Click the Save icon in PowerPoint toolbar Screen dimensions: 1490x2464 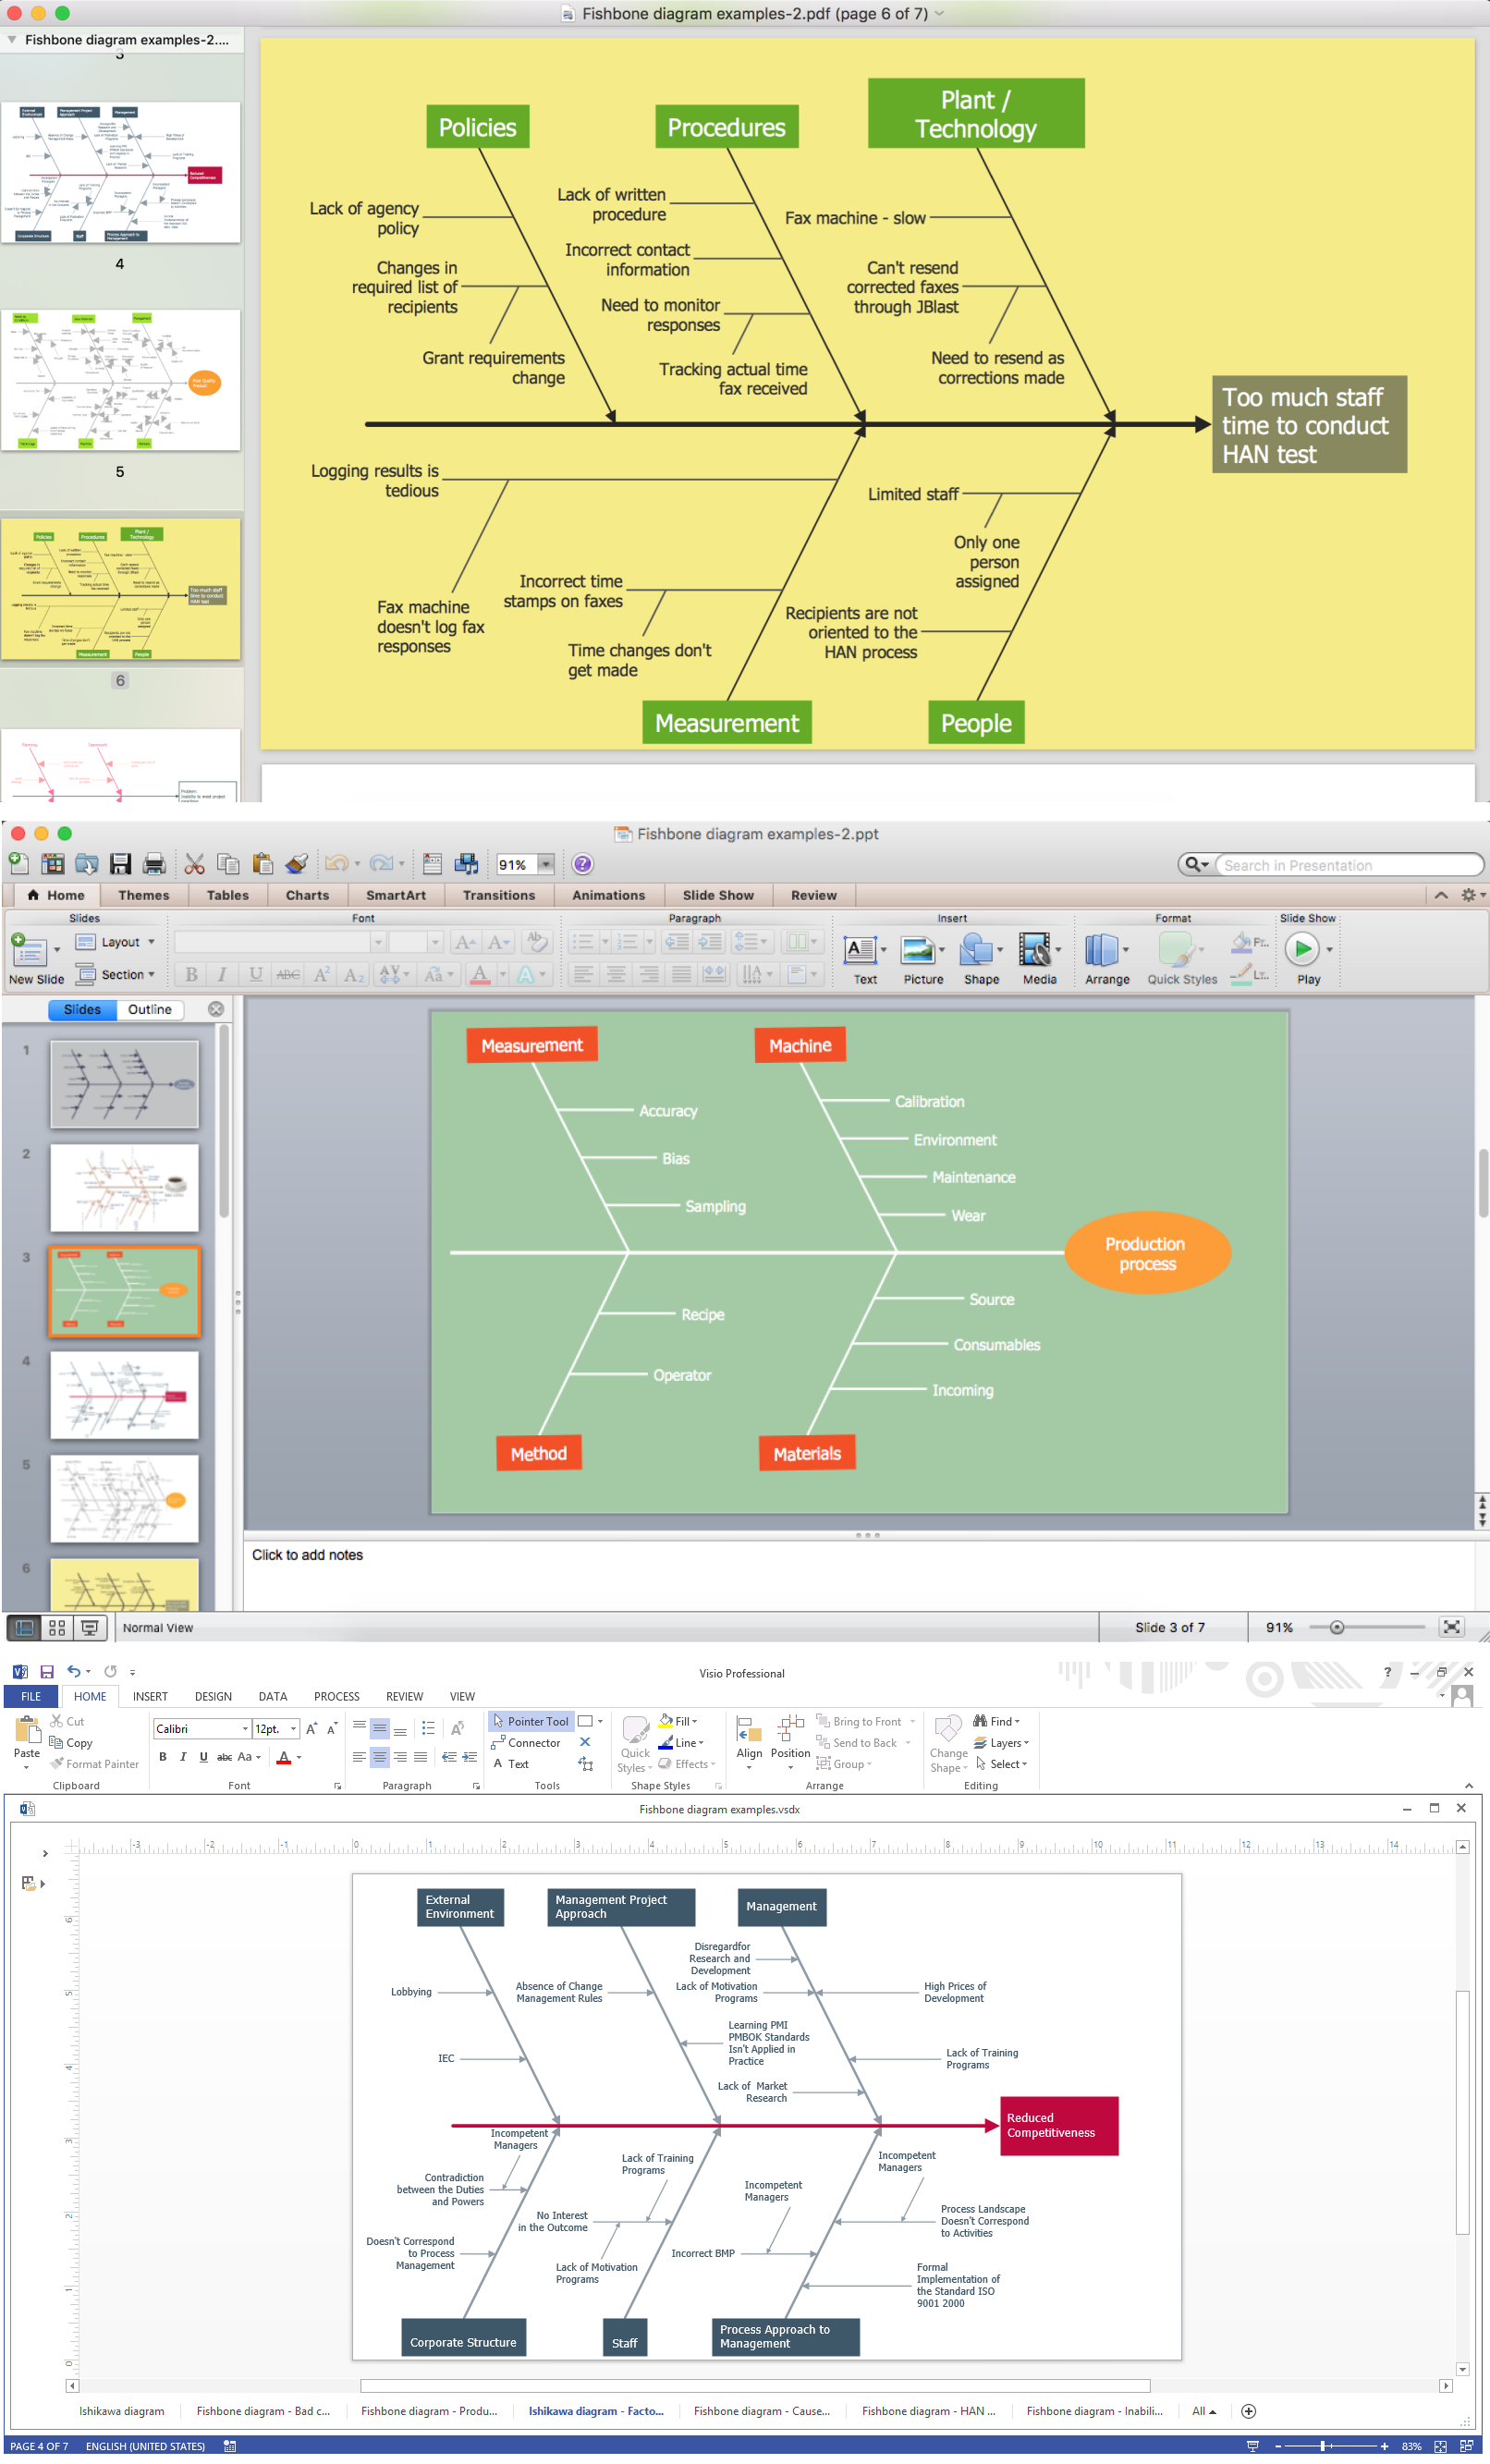click(120, 864)
